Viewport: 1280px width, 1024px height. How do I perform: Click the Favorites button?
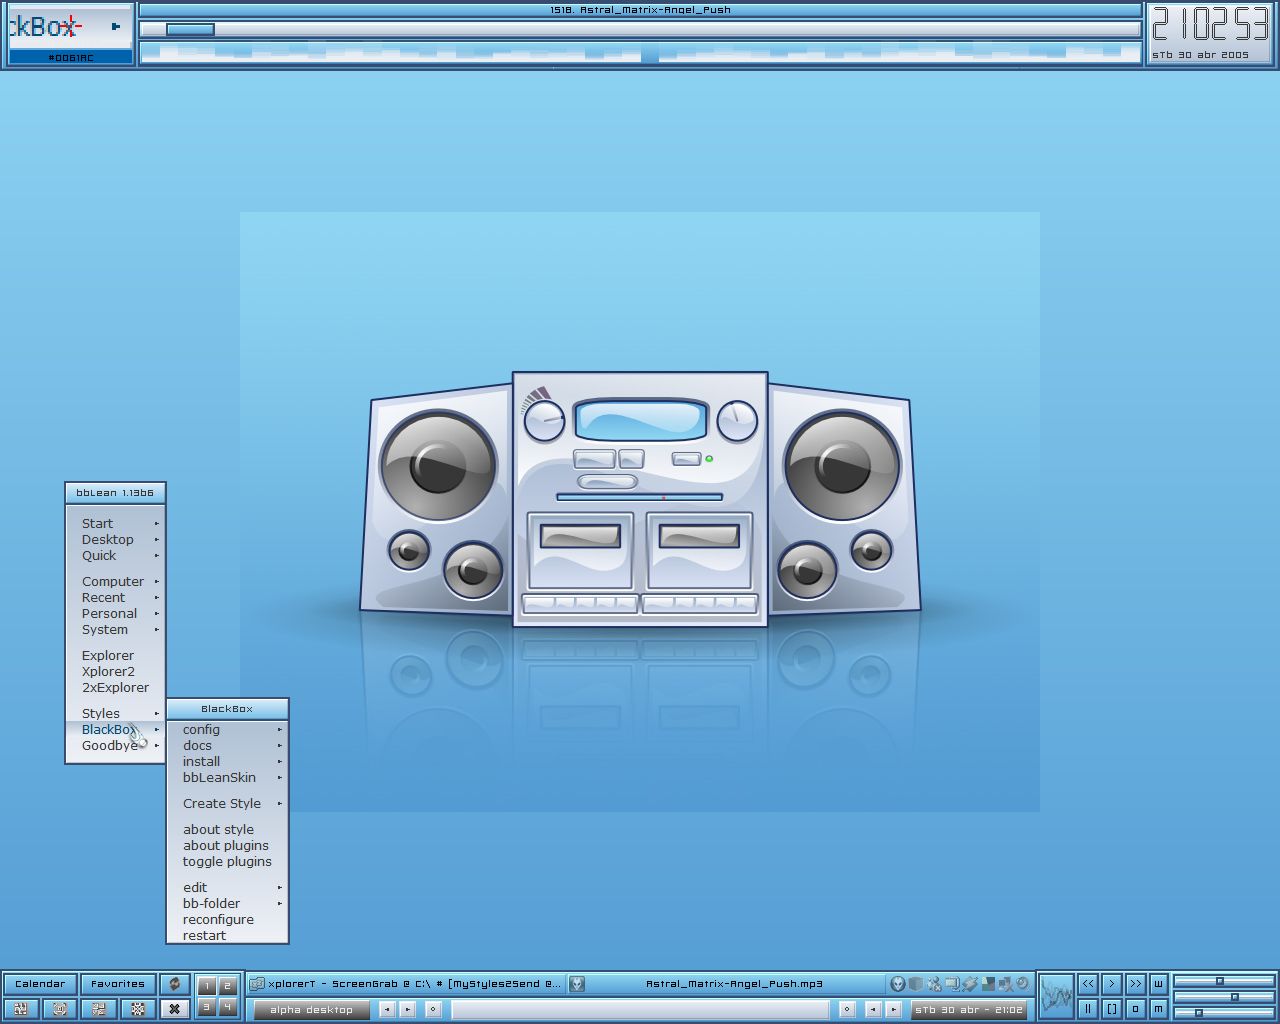tap(118, 984)
